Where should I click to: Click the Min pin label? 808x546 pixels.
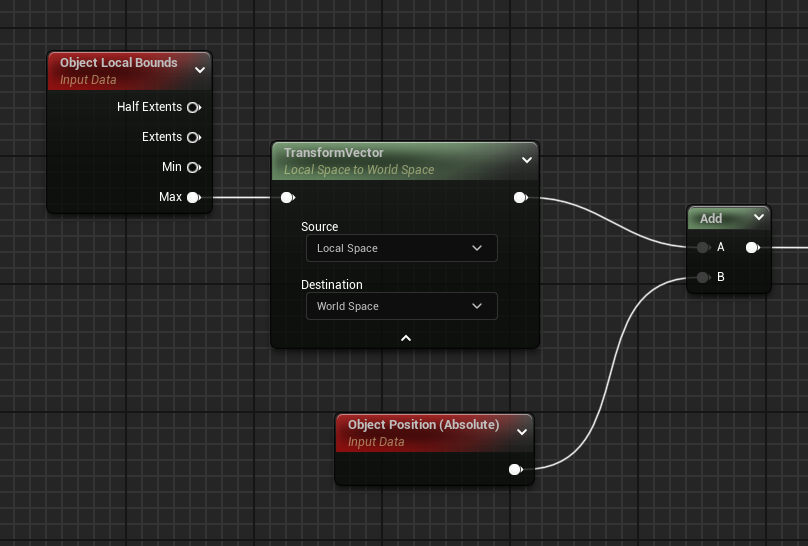[172, 167]
